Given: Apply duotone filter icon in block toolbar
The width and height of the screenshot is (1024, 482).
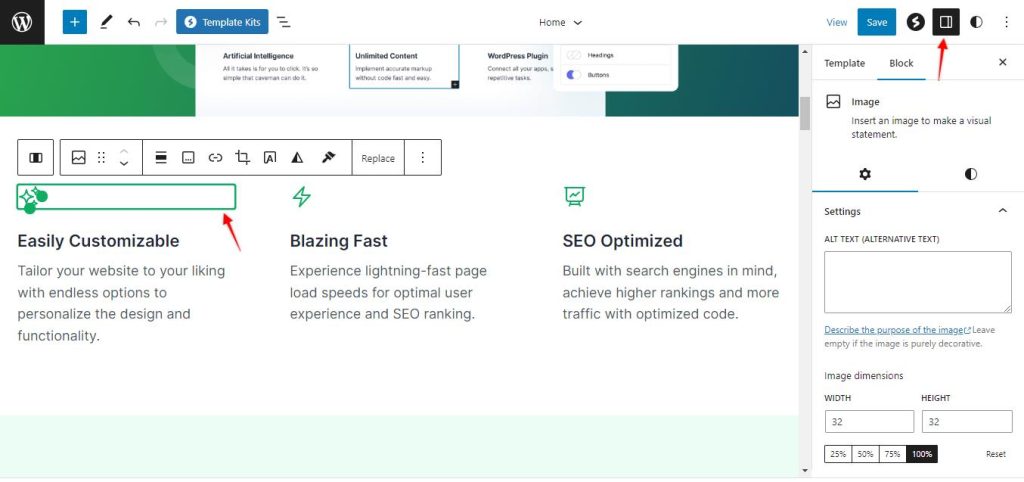Looking at the screenshot, I should coord(297,158).
